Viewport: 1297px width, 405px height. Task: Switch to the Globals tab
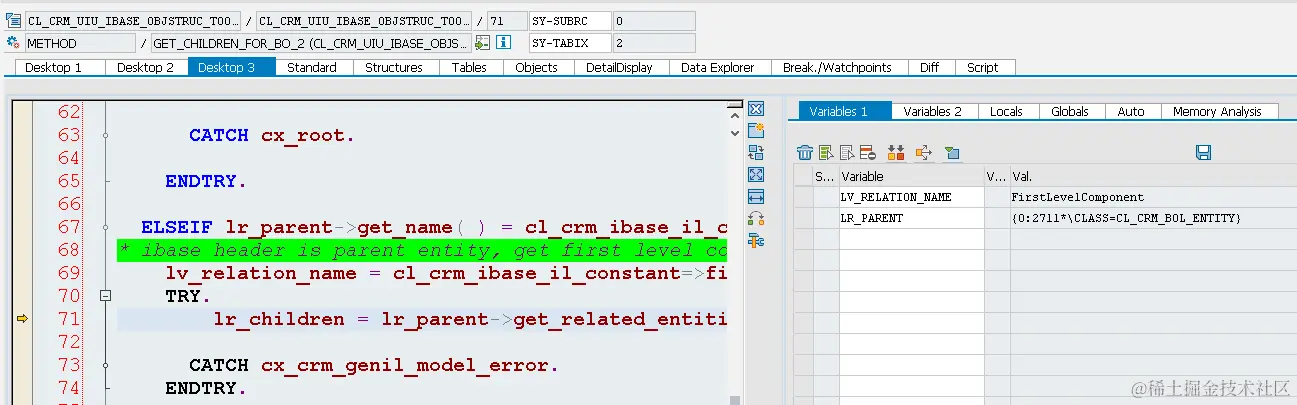click(x=1069, y=111)
